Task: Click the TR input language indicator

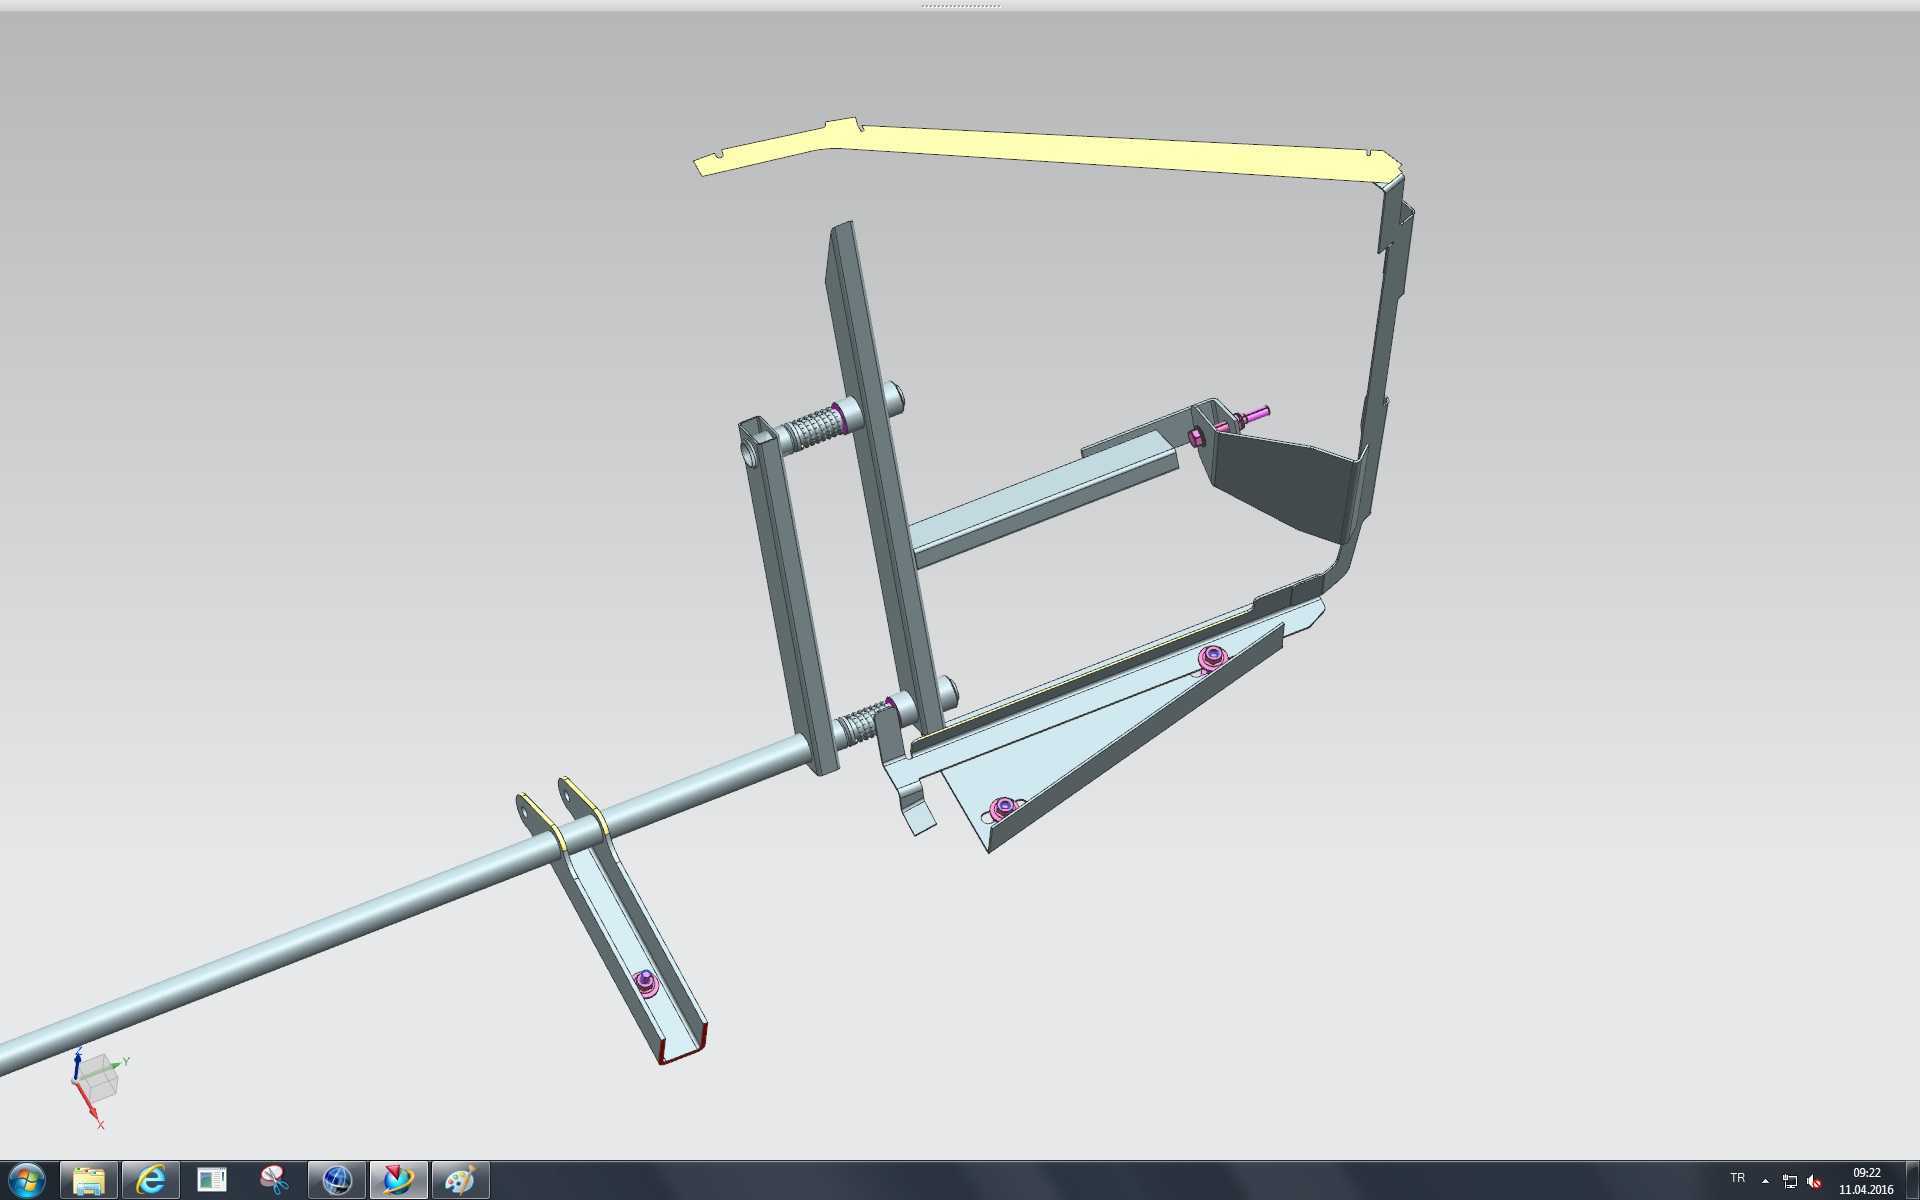Action: coord(1737,1178)
